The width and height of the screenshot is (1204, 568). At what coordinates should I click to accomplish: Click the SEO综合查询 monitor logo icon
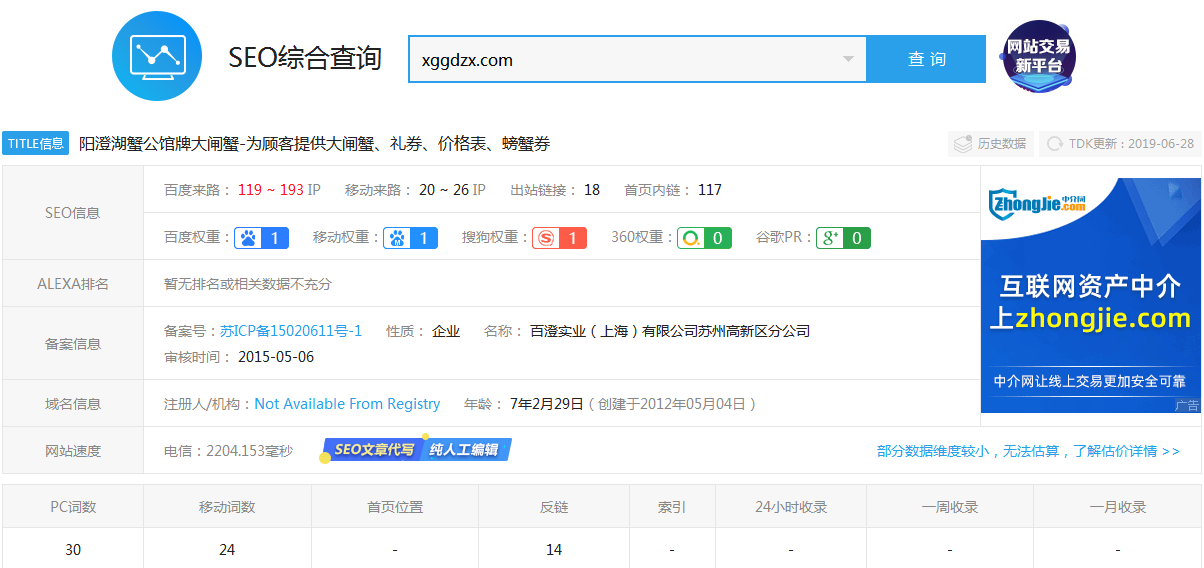pos(157,56)
